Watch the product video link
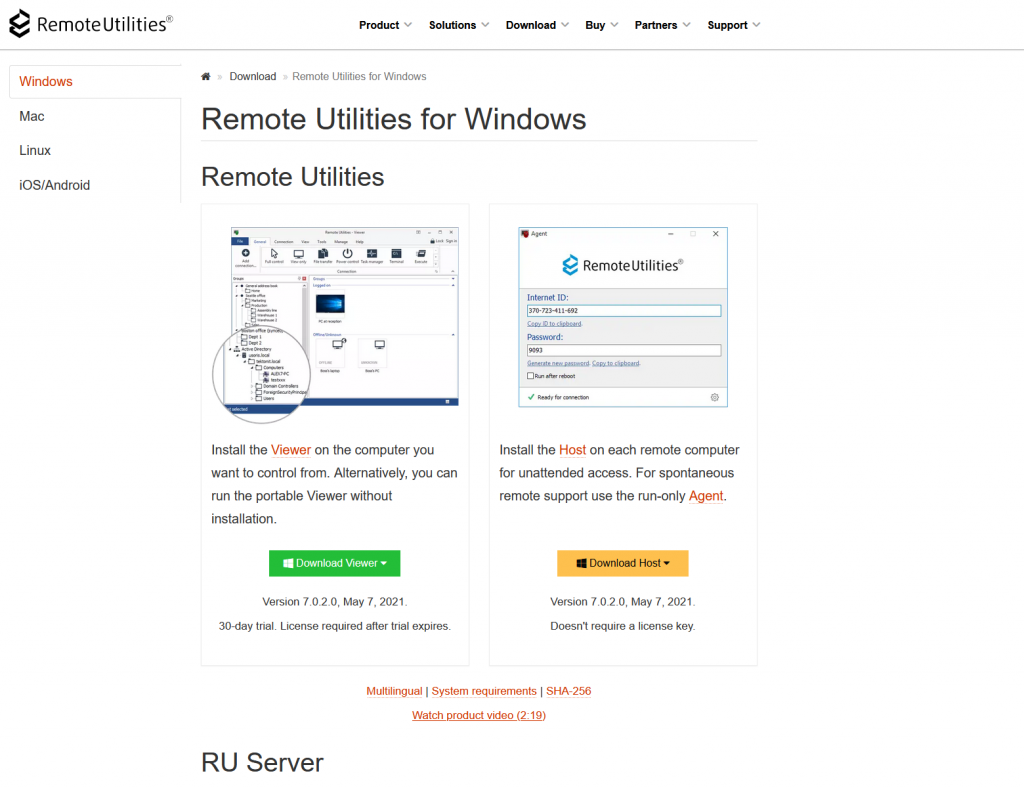Screen dimensions: 1024x788 478,715
